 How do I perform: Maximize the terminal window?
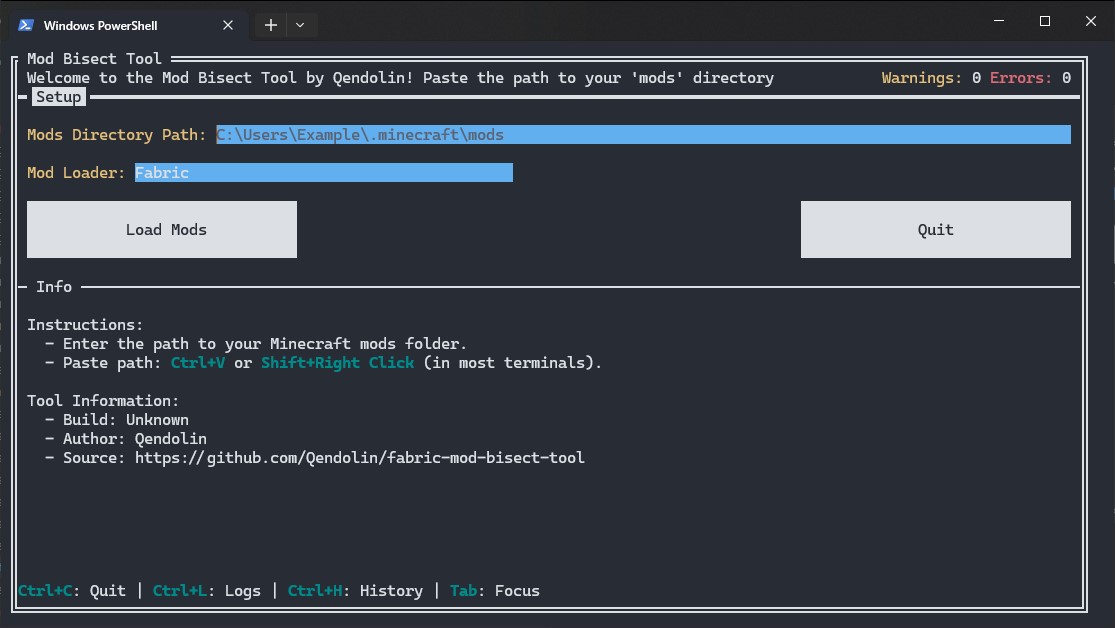[x=1045, y=21]
